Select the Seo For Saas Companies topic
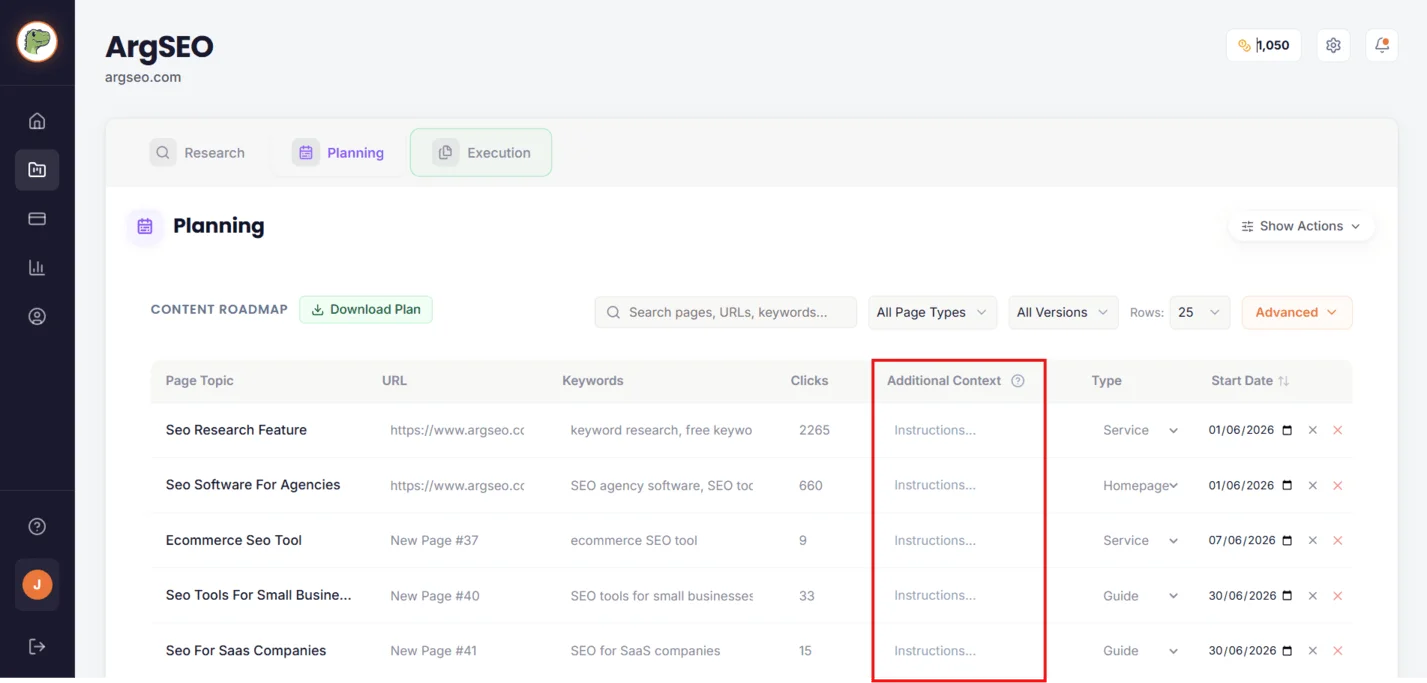The height and width of the screenshot is (683, 1427). (x=246, y=650)
